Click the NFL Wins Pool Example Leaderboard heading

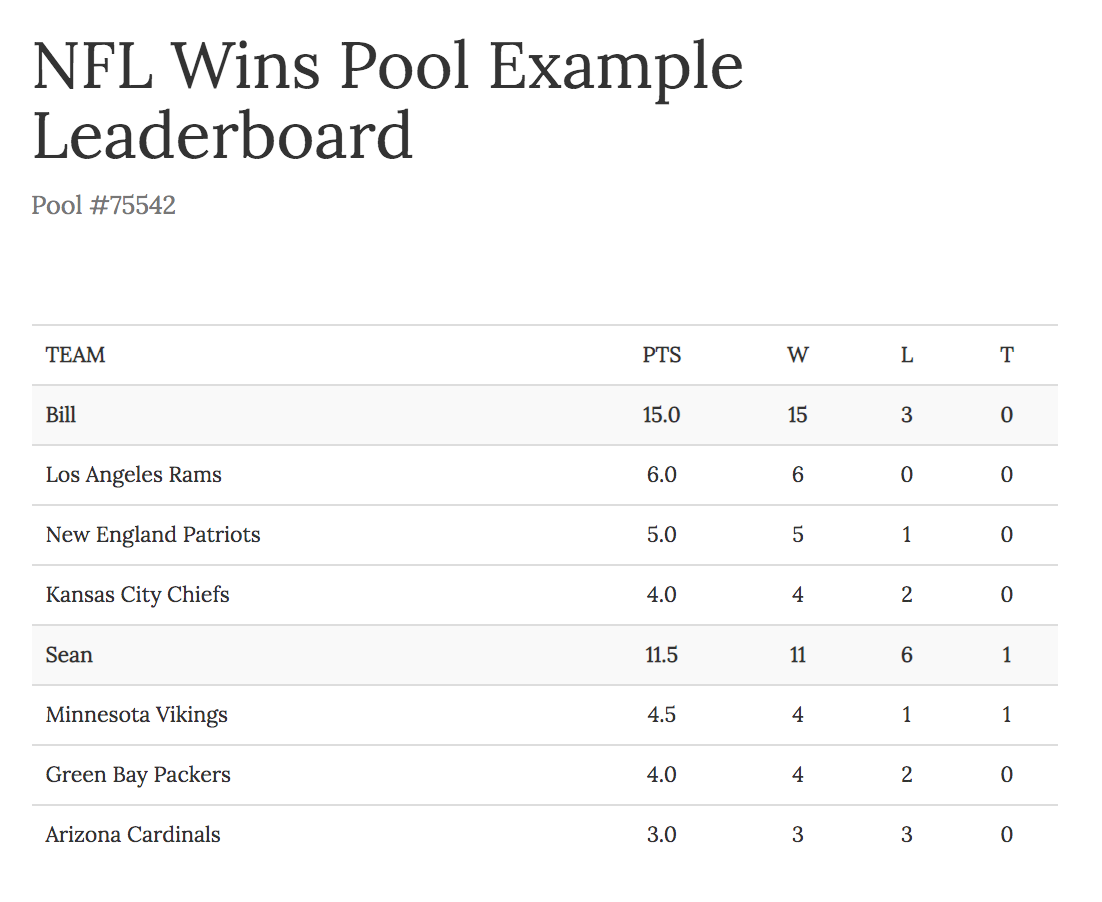coord(388,100)
